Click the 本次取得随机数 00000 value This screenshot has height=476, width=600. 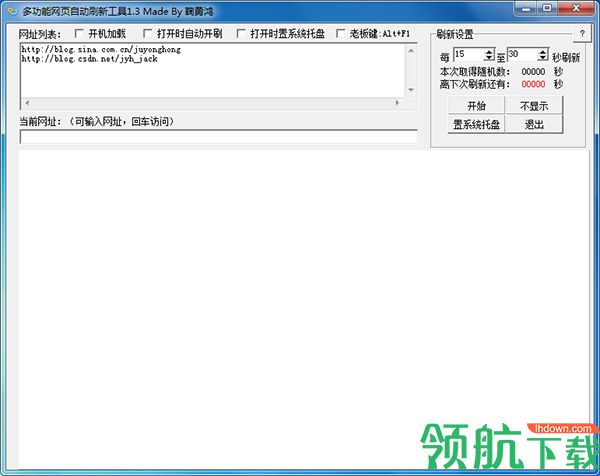[x=533, y=72]
